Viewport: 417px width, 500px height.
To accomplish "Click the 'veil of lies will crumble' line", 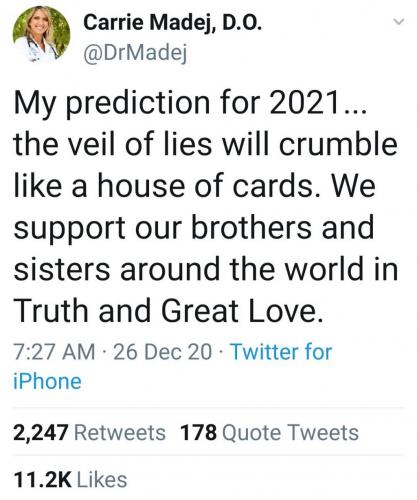I will pos(206,144).
